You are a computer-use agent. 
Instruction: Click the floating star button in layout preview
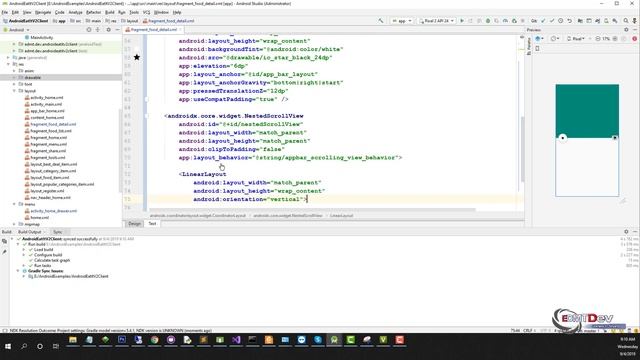pos(563,138)
